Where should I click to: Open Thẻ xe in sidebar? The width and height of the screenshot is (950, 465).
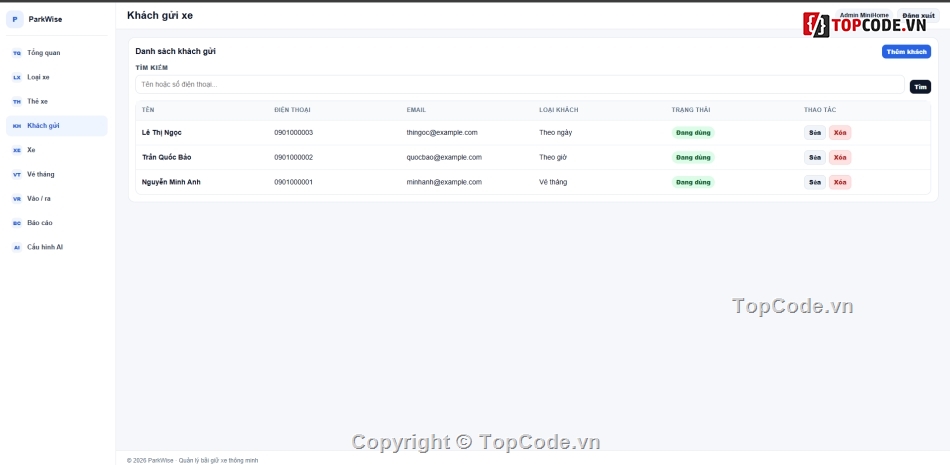click(57, 102)
